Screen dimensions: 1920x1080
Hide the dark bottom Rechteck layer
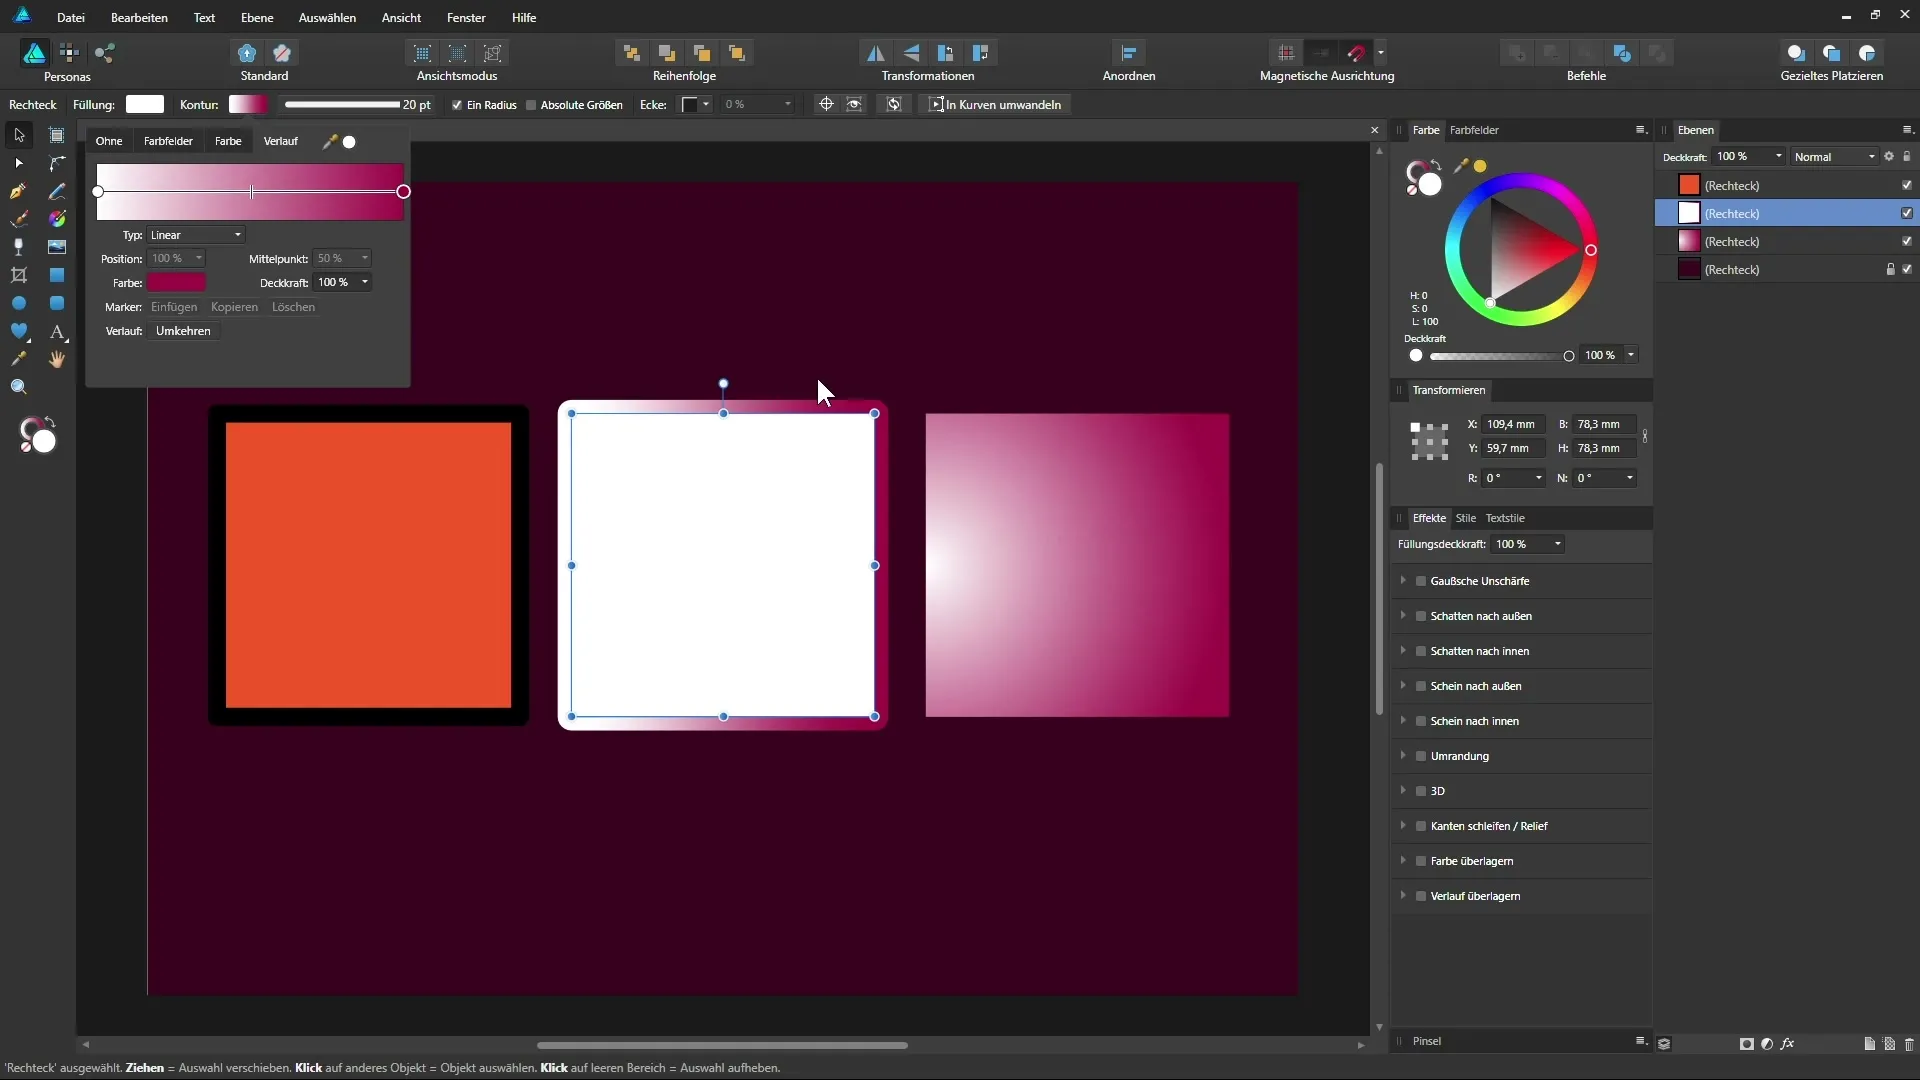1907,269
